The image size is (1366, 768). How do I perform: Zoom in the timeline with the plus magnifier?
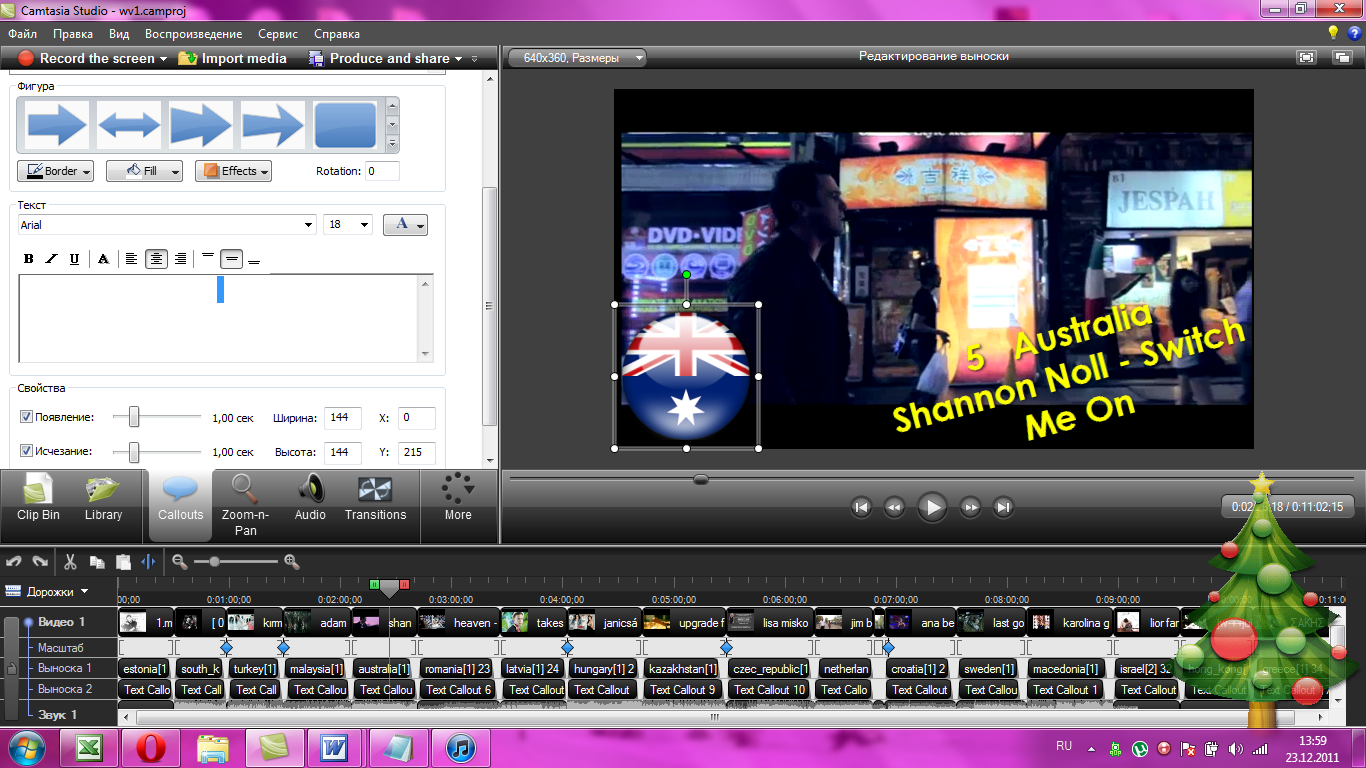291,562
